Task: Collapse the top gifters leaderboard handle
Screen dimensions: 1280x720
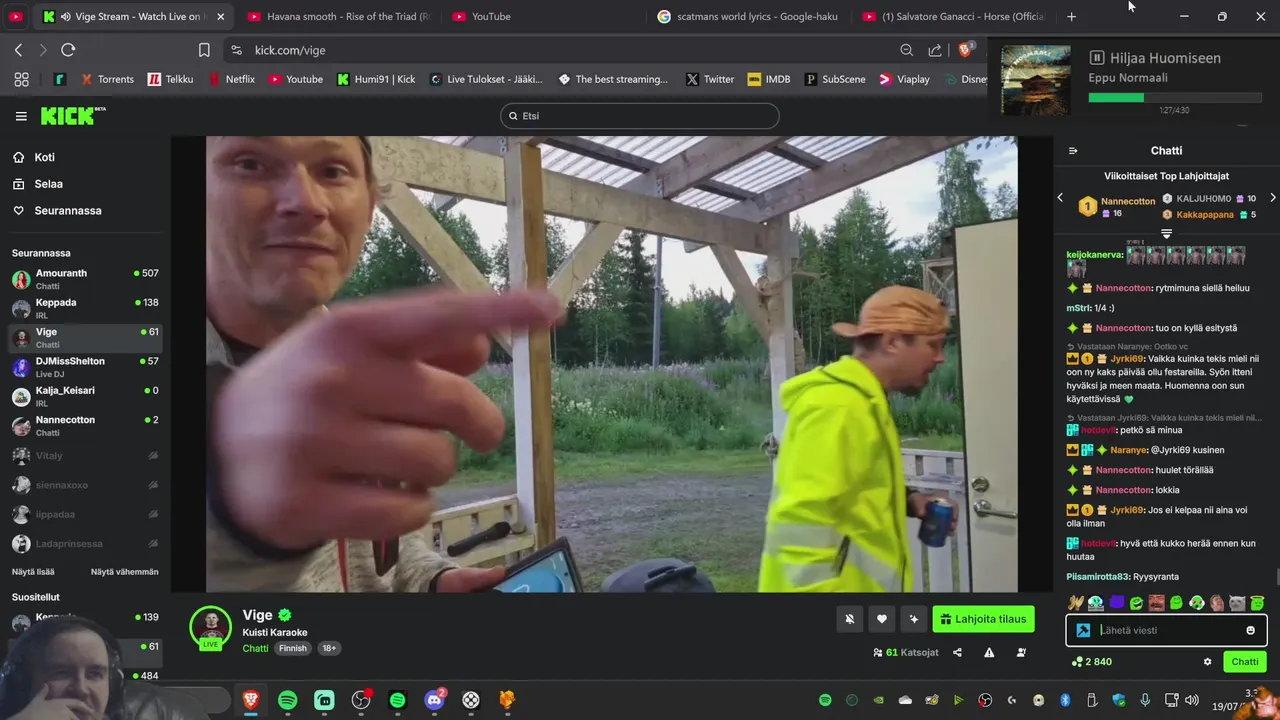Action: click(x=1166, y=234)
